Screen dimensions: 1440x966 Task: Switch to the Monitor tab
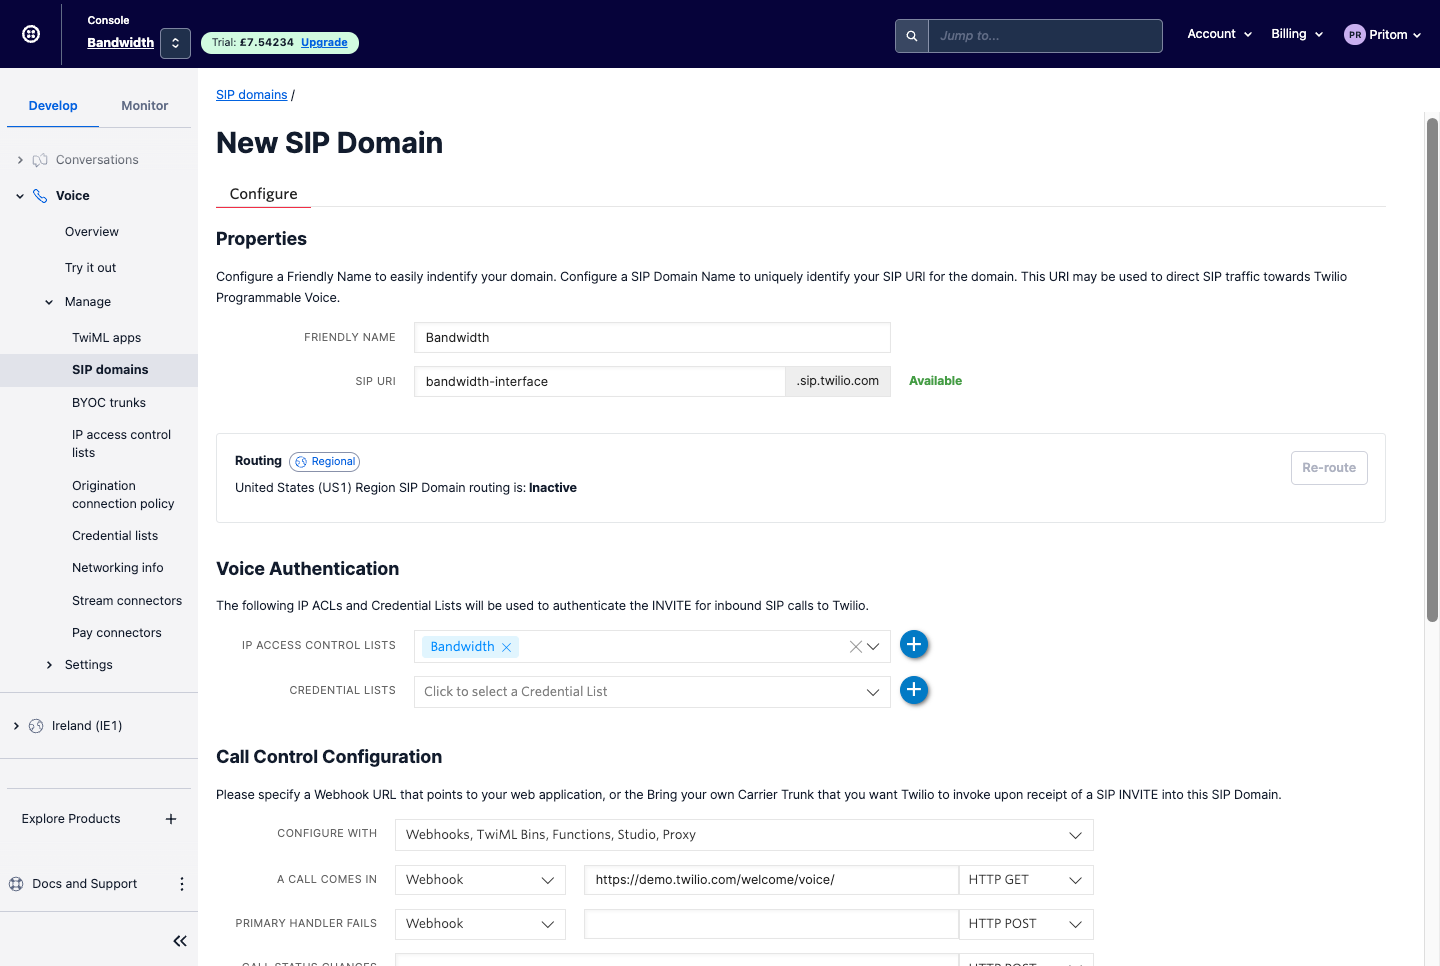click(x=145, y=105)
